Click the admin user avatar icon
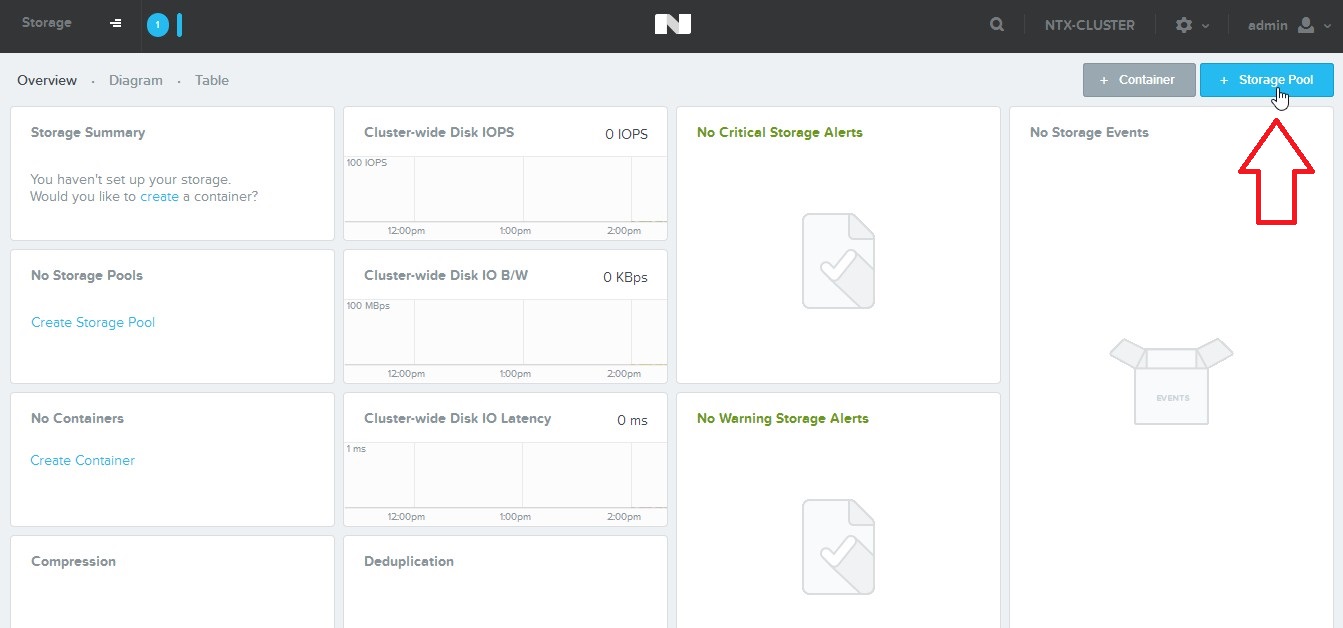 click(1306, 25)
